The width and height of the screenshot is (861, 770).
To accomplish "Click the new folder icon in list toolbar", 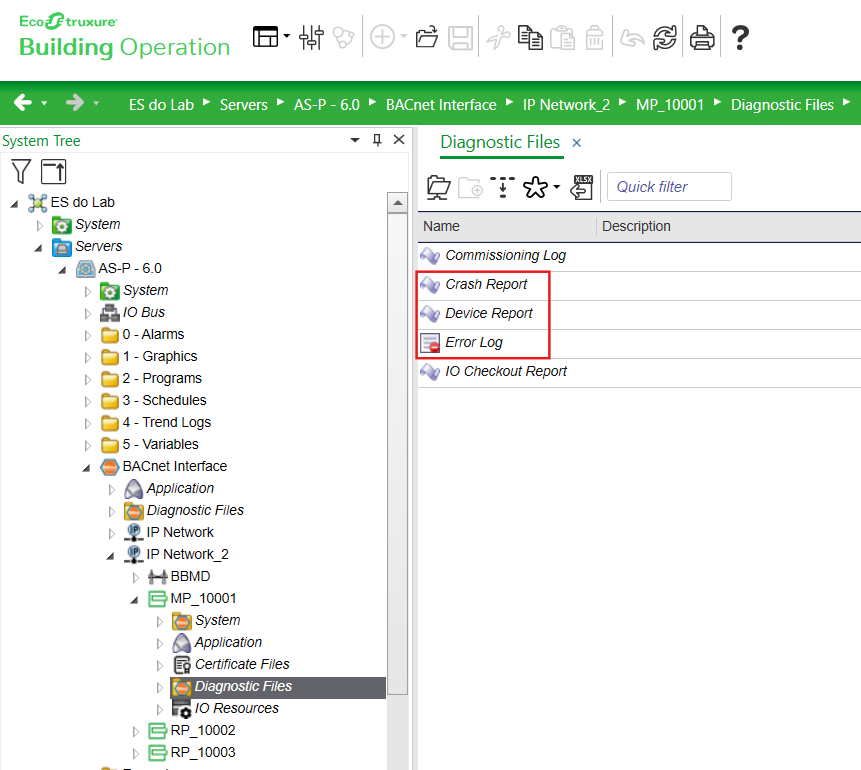I will pos(471,187).
